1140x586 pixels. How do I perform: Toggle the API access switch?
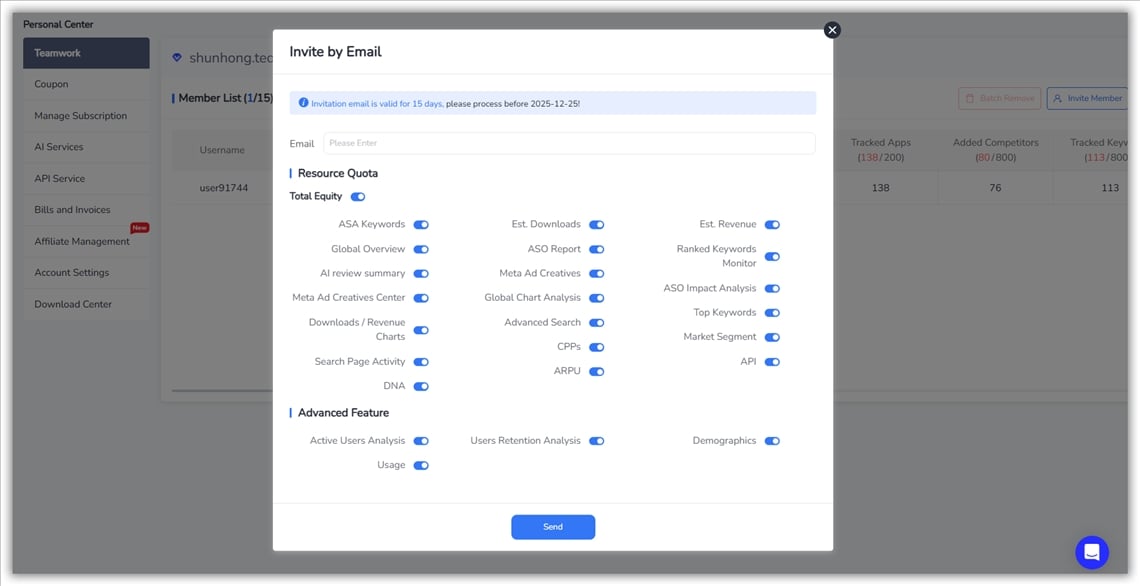(772, 362)
